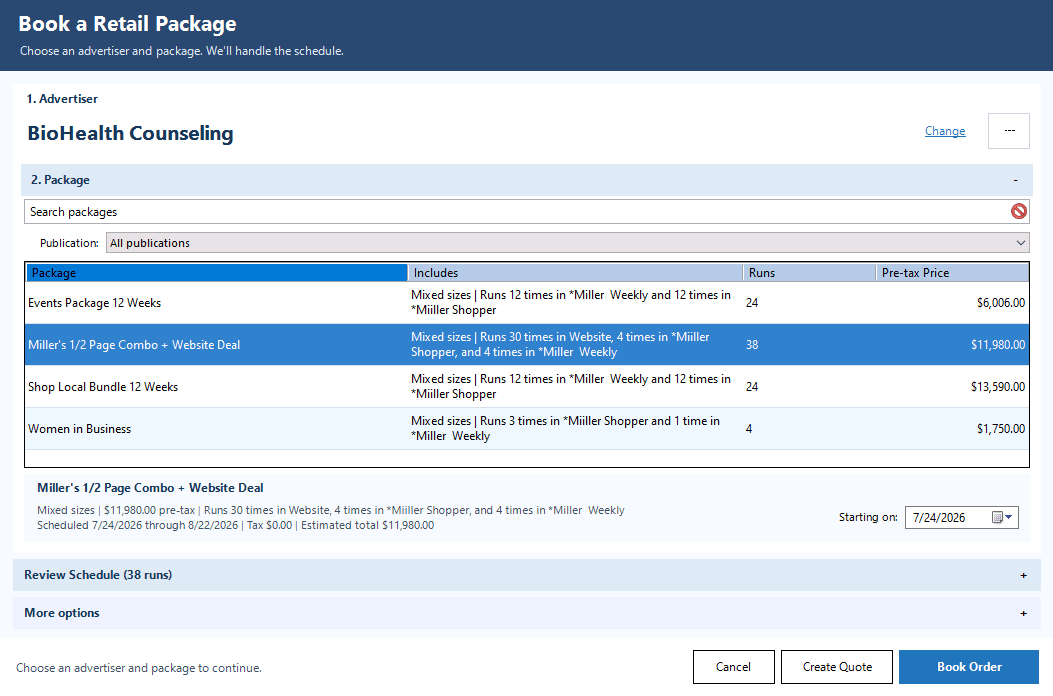
Task: Select the Women in Business package row
Action: pos(526,429)
